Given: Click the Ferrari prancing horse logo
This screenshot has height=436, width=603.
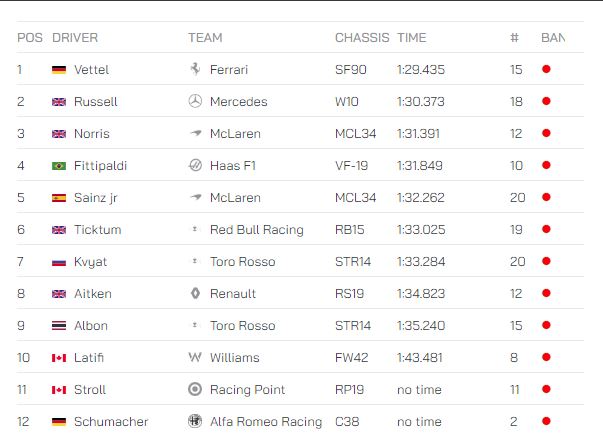Looking at the screenshot, I should pyautogui.click(x=195, y=69).
